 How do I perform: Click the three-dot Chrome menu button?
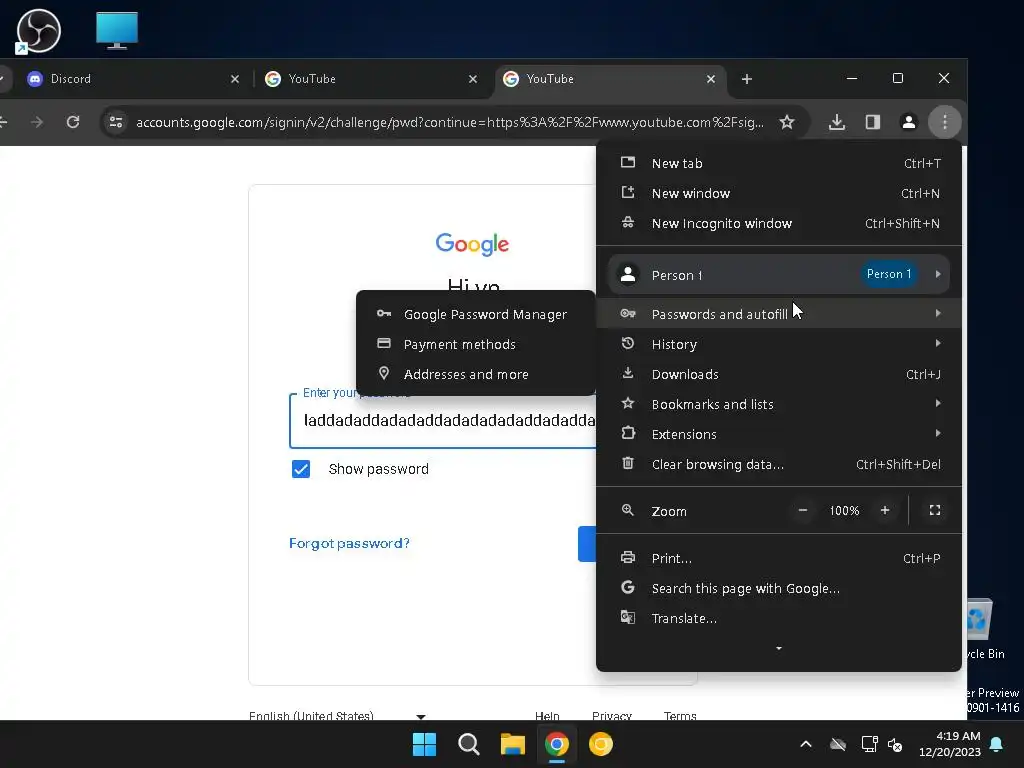pyautogui.click(x=944, y=122)
